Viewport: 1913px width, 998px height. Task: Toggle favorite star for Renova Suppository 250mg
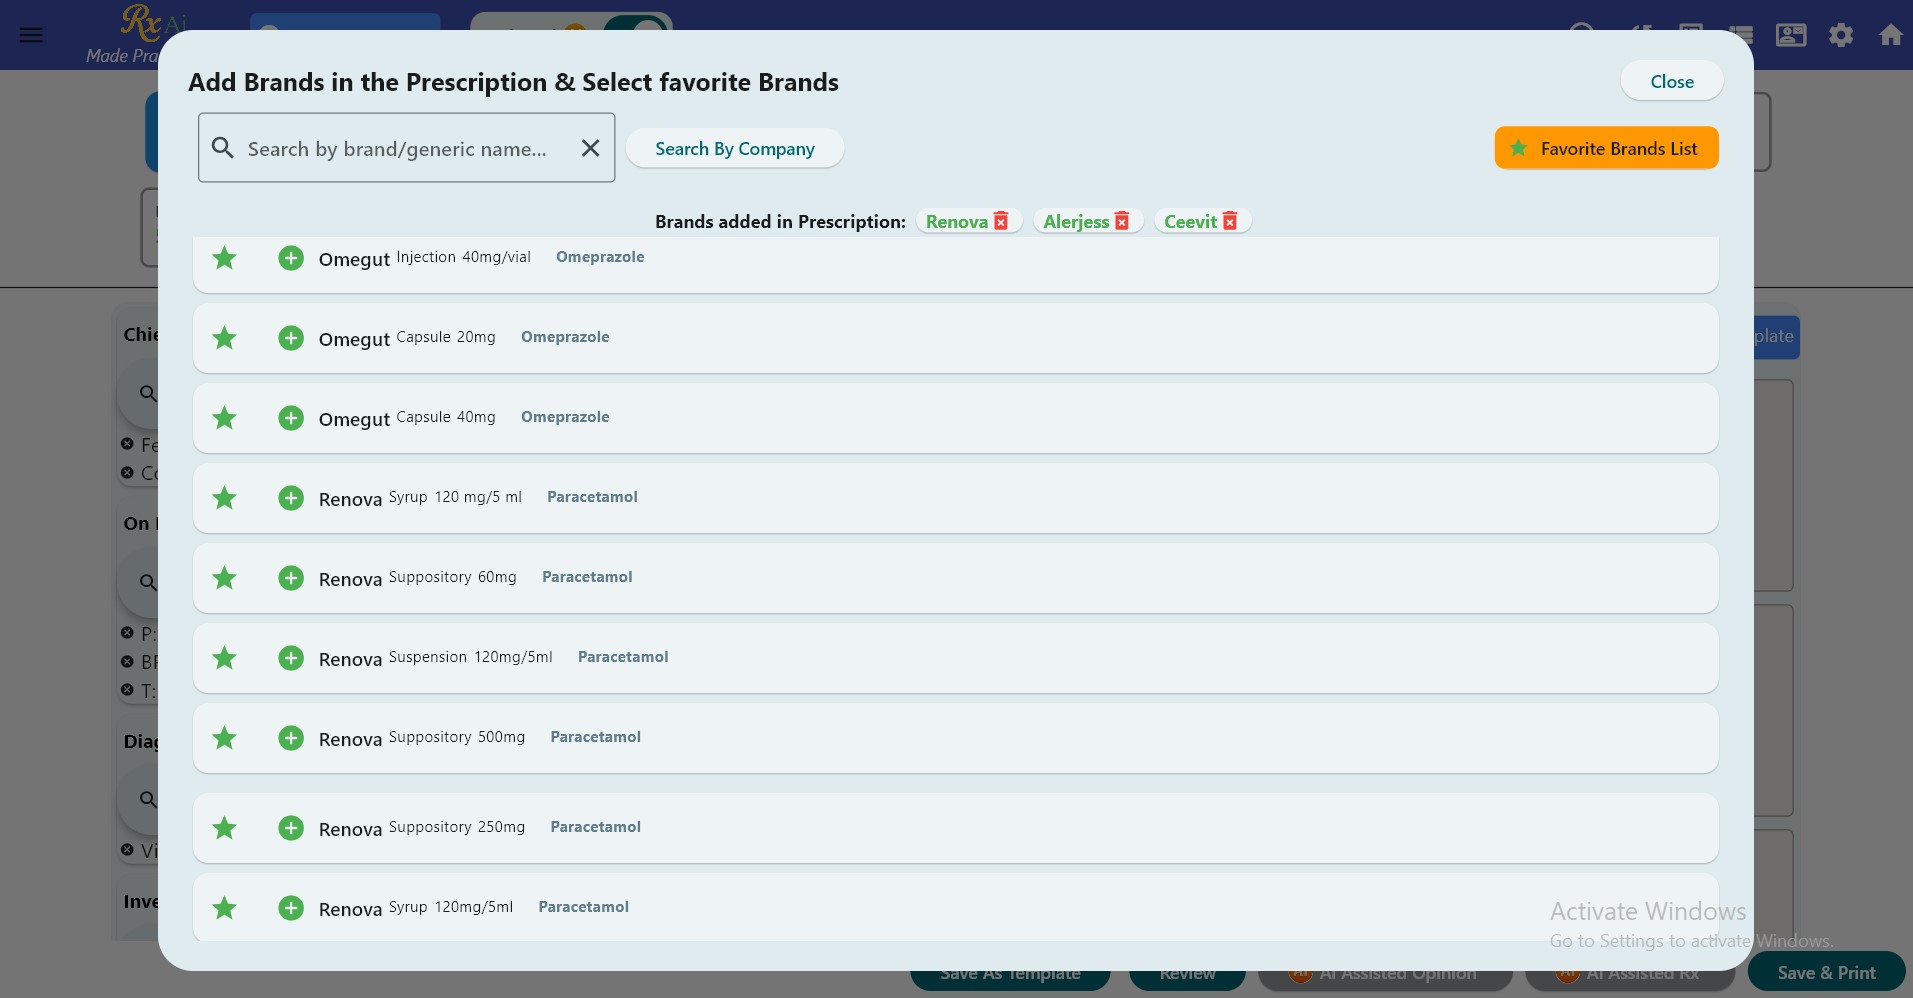225,828
